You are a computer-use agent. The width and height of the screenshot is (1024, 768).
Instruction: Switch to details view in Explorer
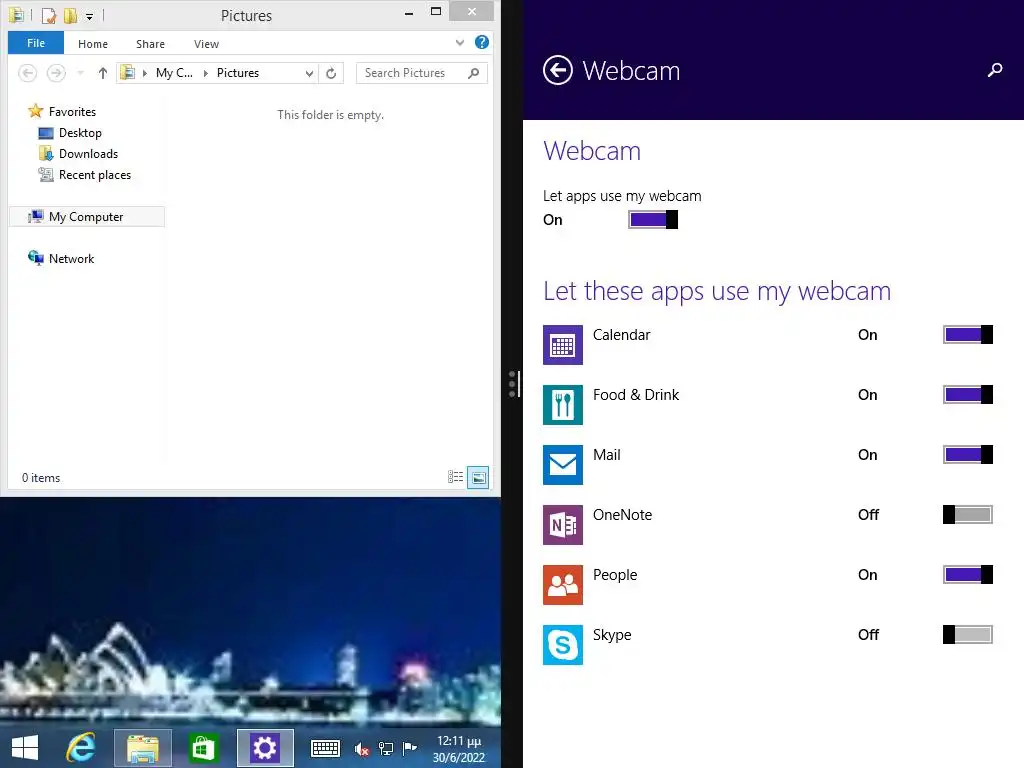tap(455, 477)
